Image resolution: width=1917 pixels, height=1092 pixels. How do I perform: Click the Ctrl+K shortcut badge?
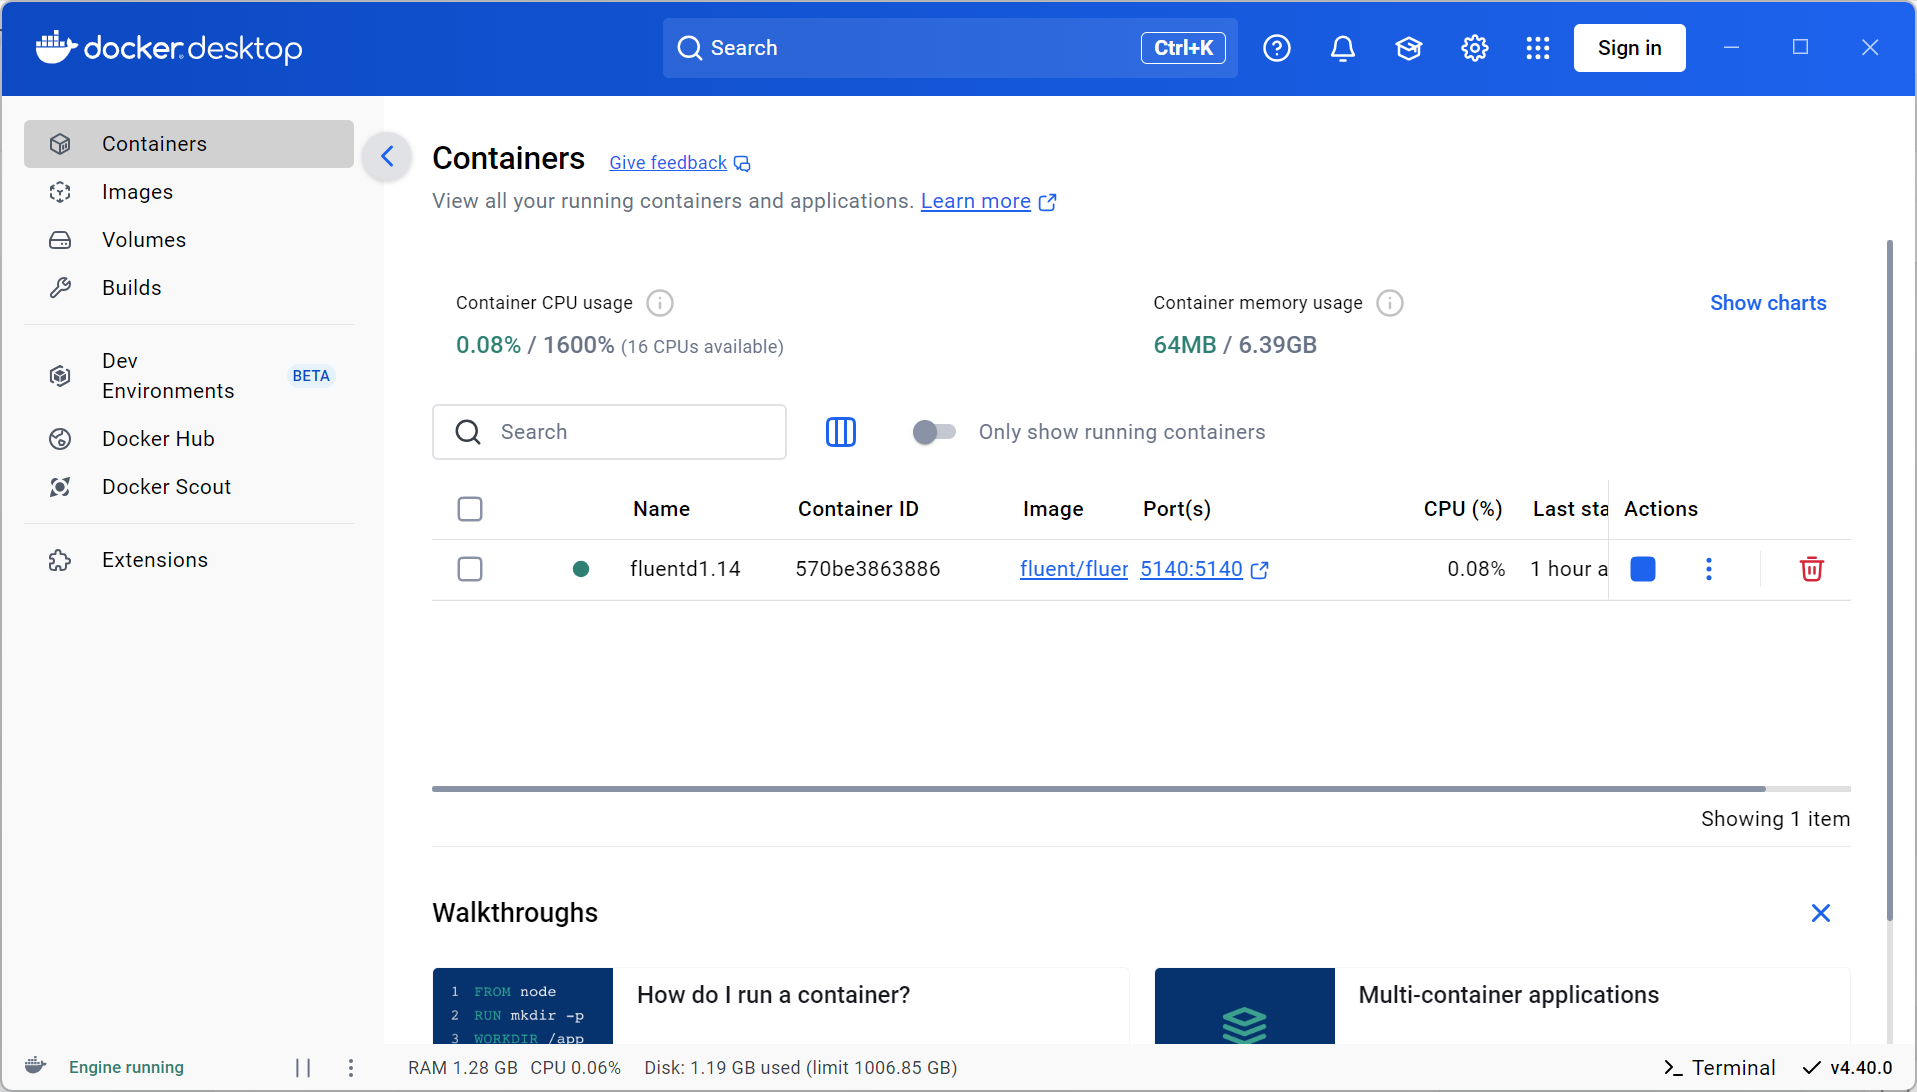click(x=1183, y=48)
